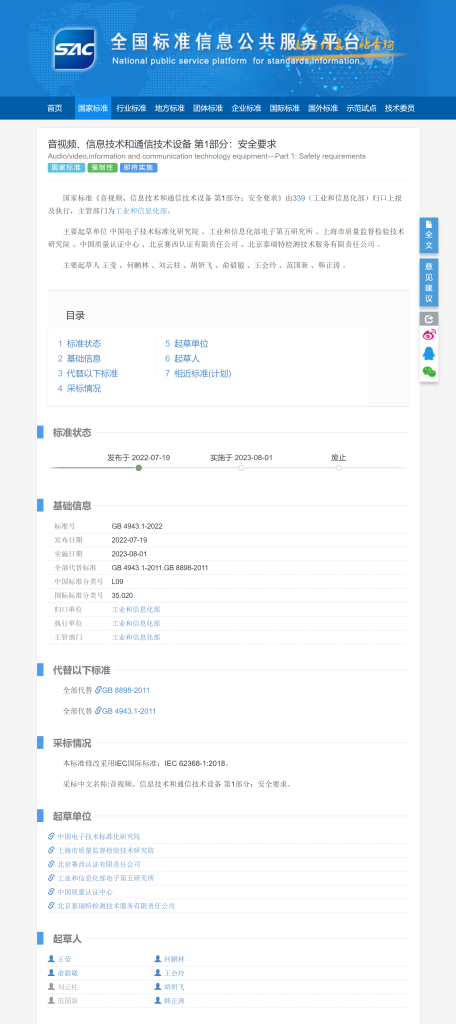Open the 地方标准 navigation tab
The width and height of the screenshot is (456, 1024).
point(169,108)
